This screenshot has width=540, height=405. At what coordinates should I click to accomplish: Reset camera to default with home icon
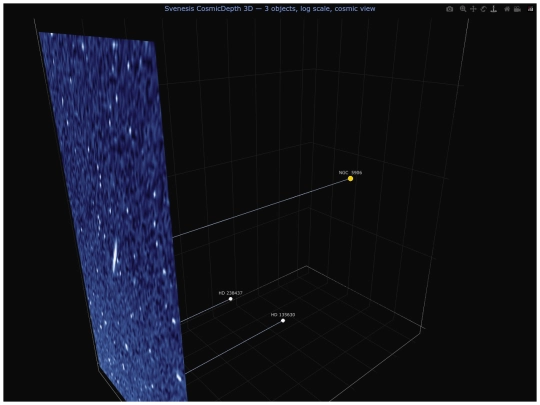507,9
